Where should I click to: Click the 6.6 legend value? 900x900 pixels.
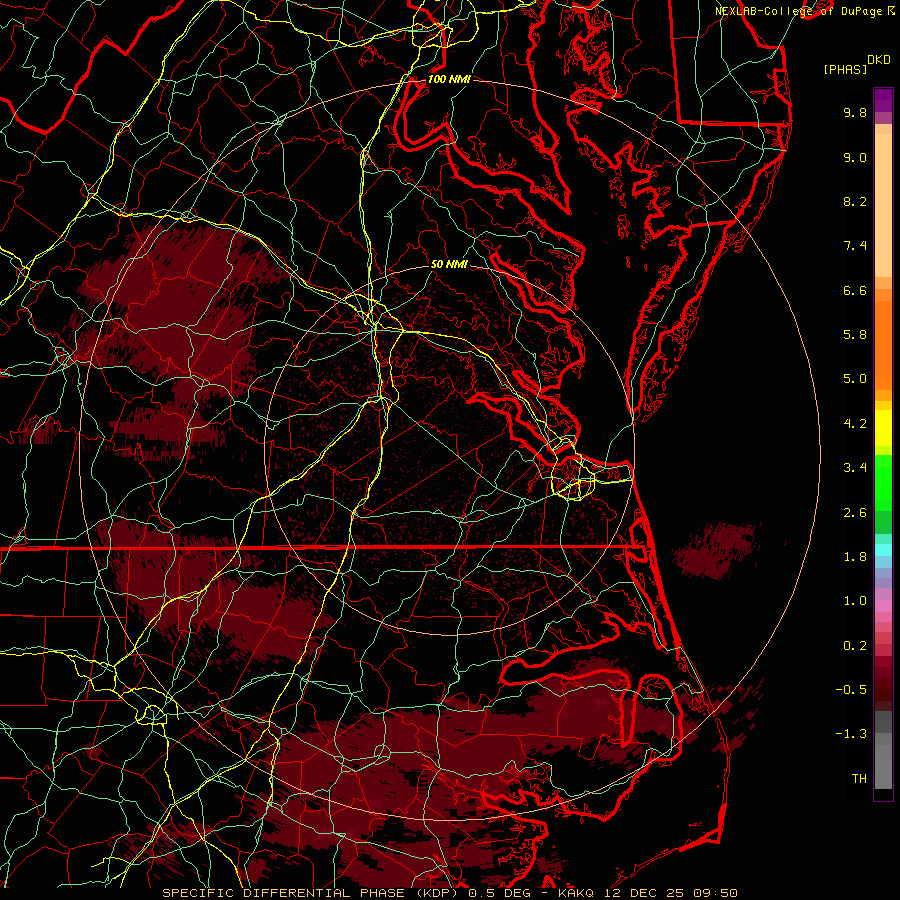click(x=855, y=290)
